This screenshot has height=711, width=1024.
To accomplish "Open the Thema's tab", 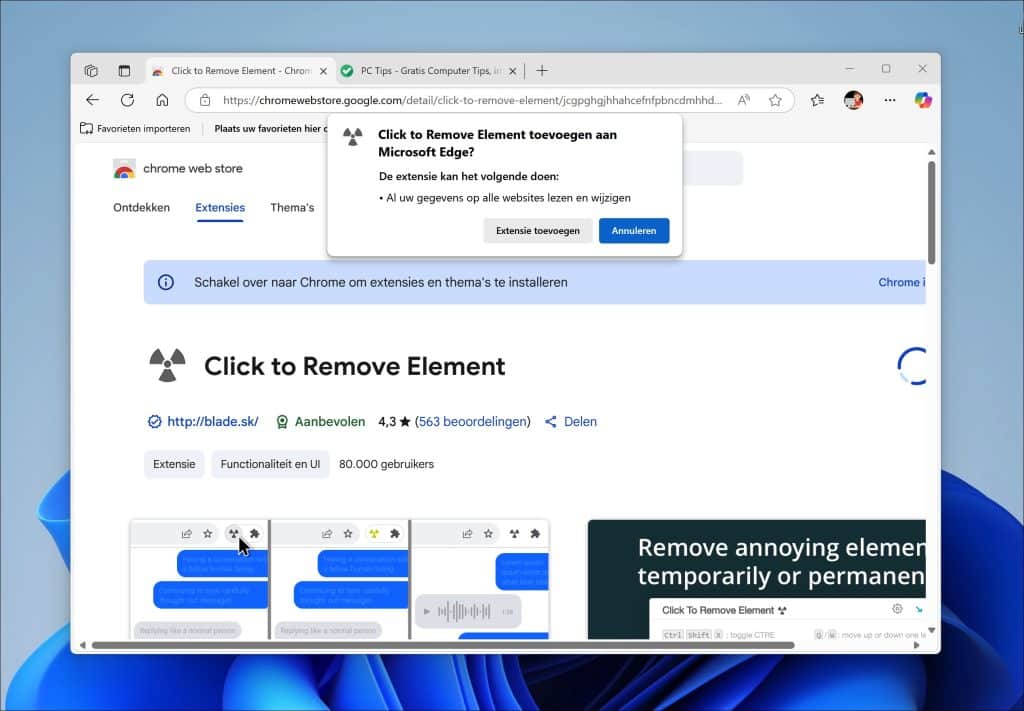I will 292,208.
